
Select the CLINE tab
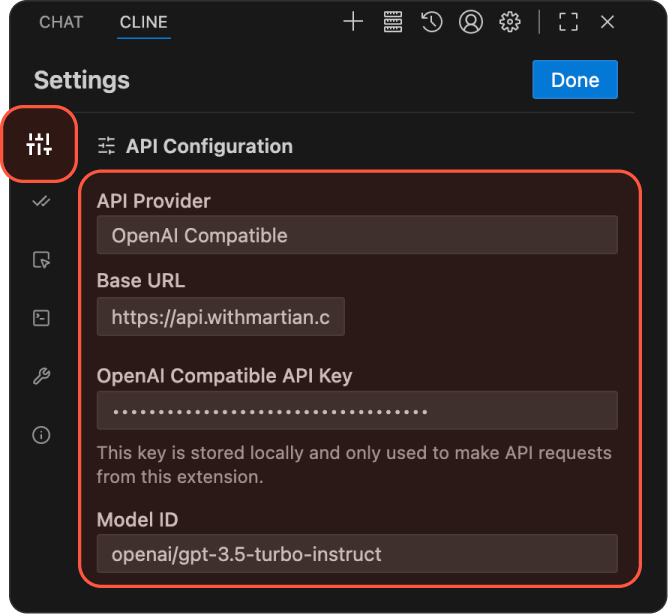point(143,22)
